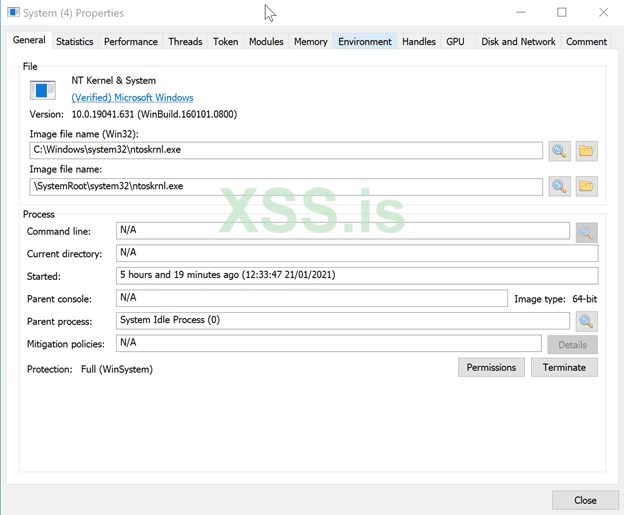Click the Current directory field
624x515 pixels.
(357, 253)
